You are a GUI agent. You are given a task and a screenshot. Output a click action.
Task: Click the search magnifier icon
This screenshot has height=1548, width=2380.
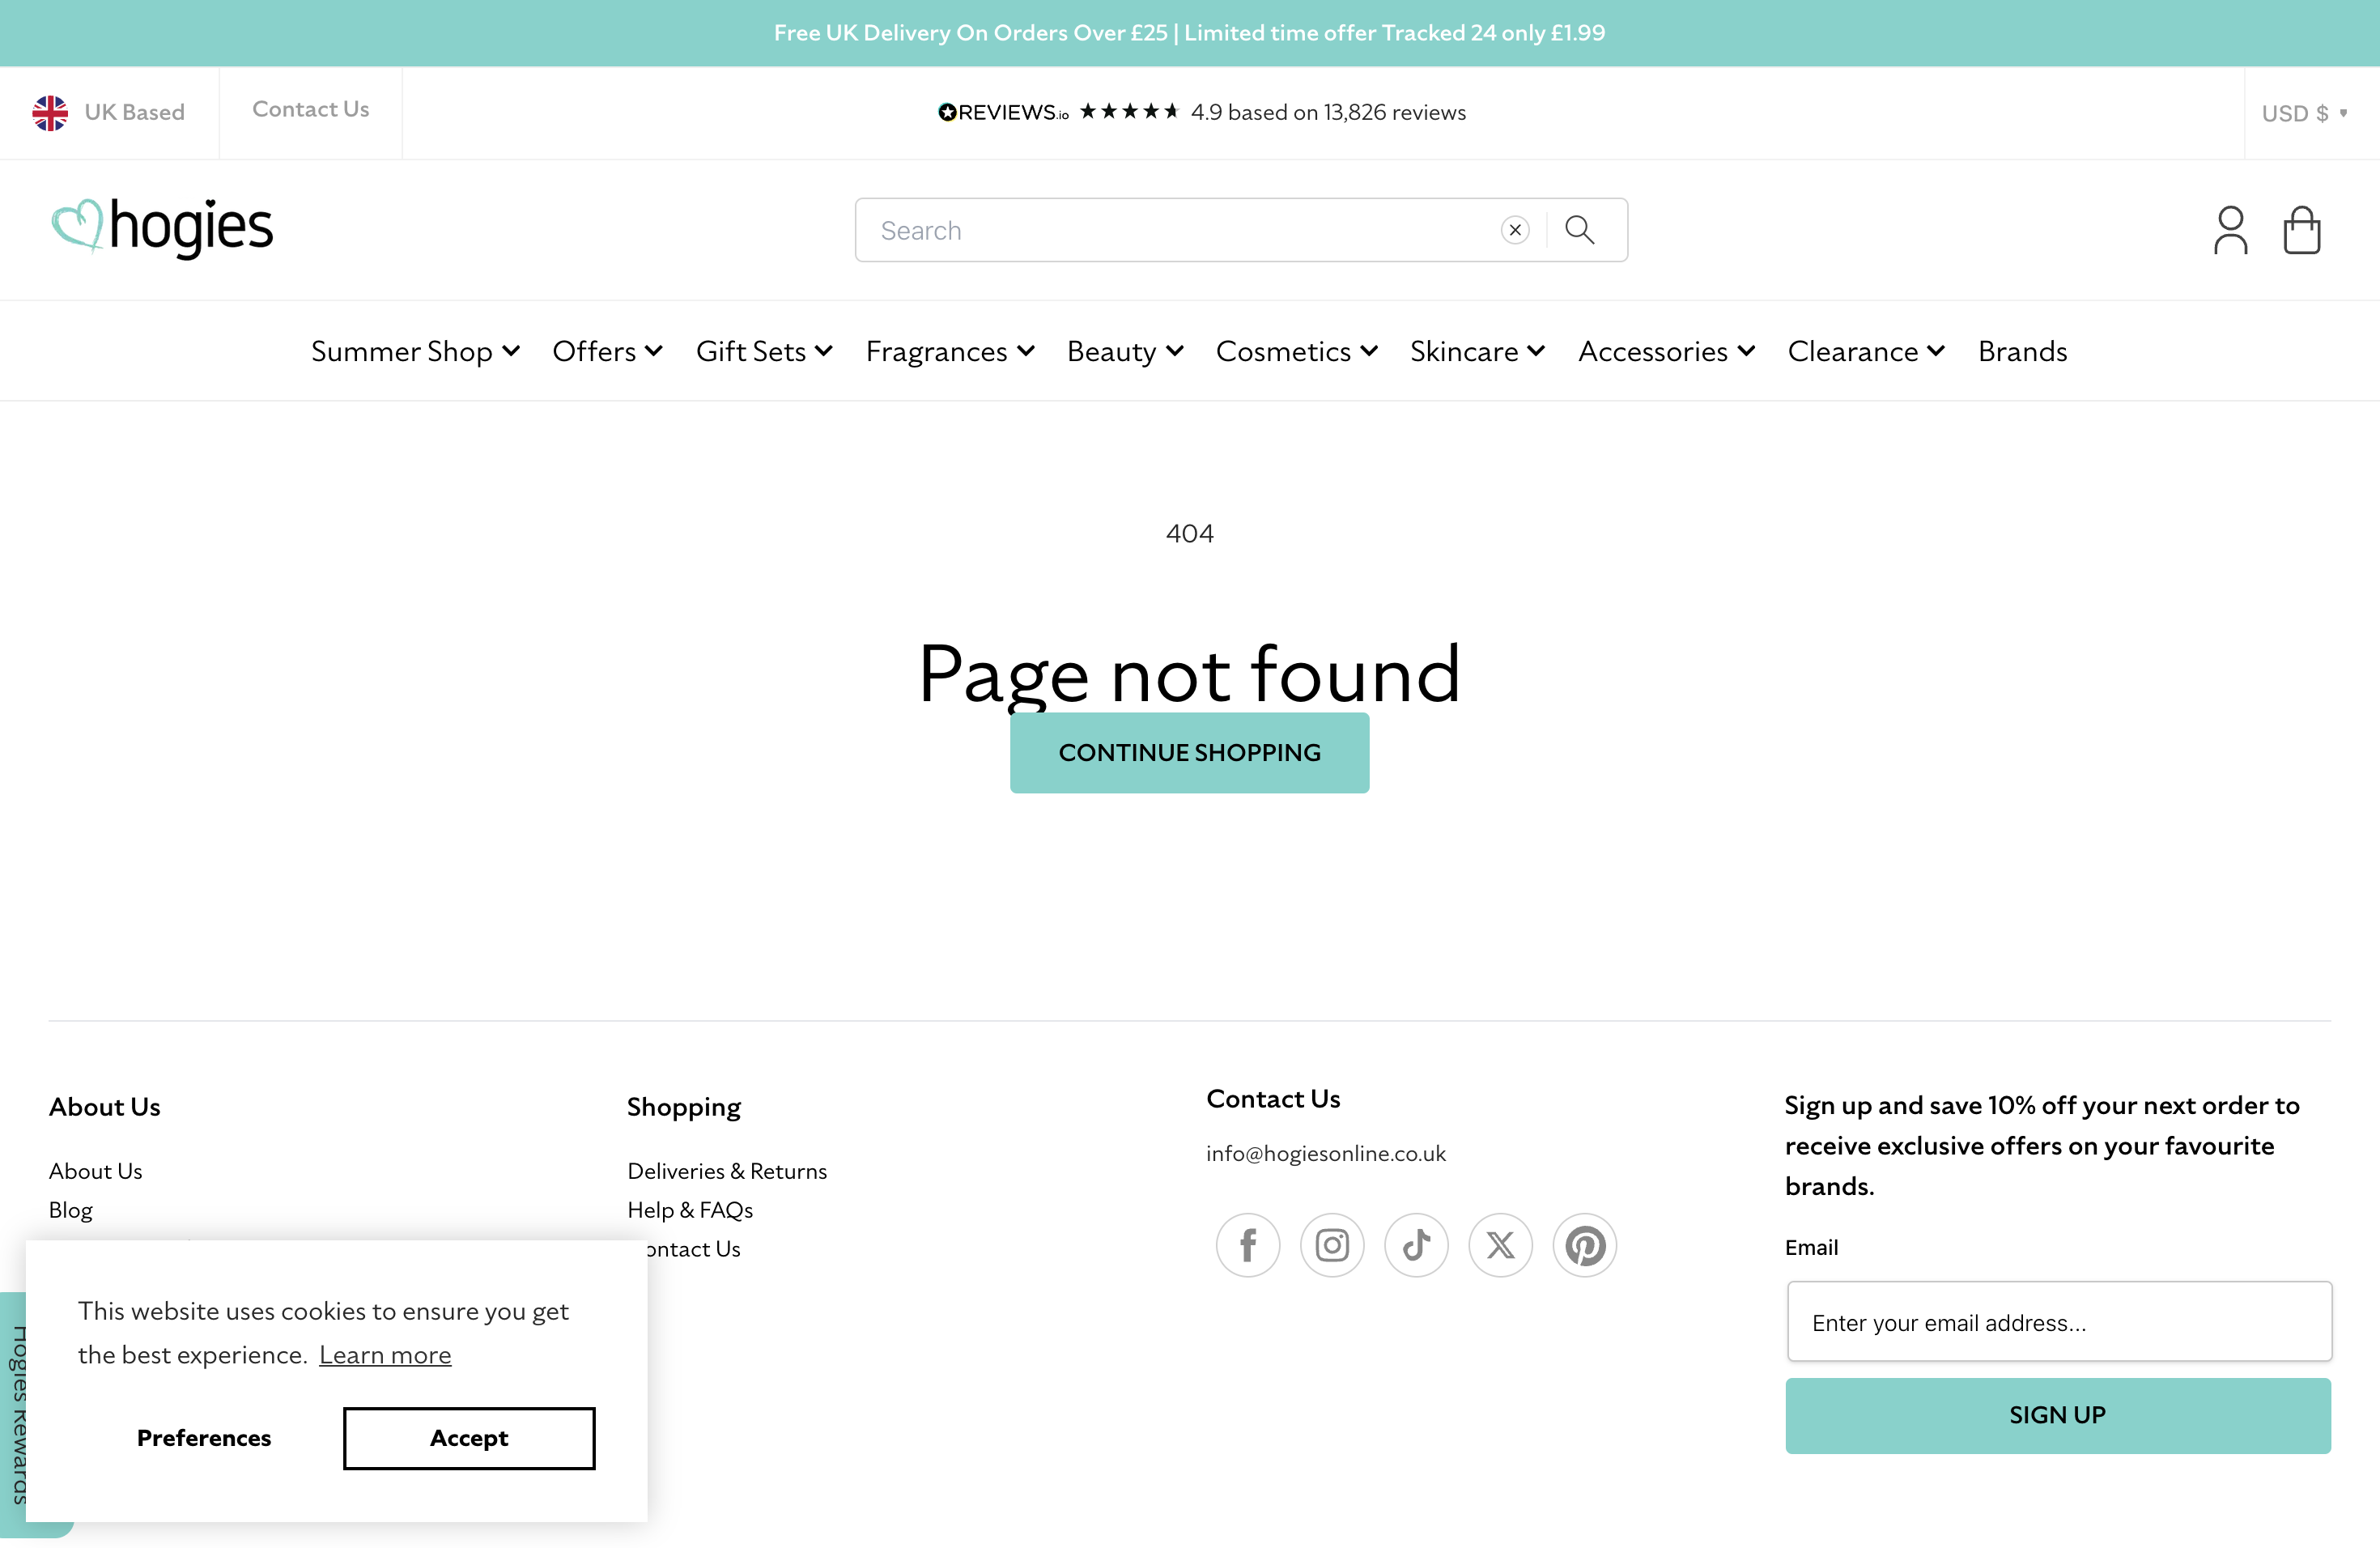[1581, 229]
